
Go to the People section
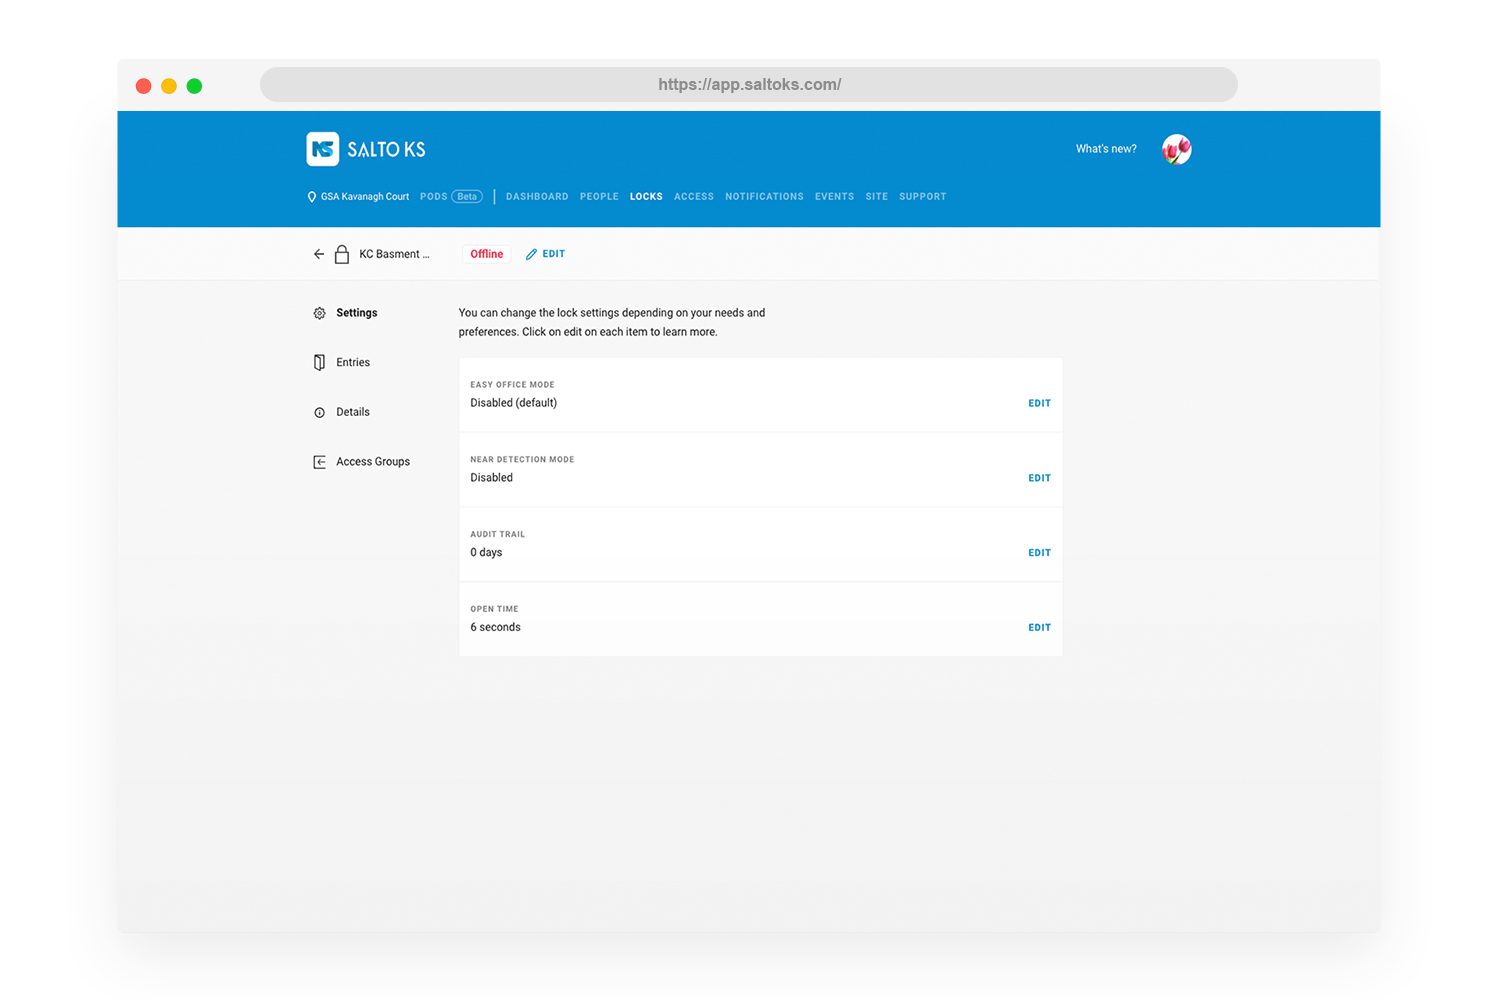pyautogui.click(x=599, y=197)
